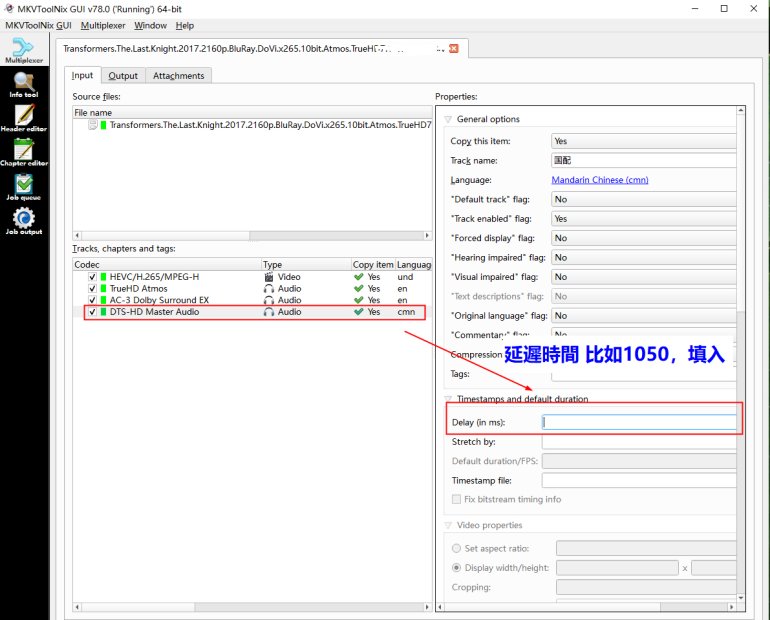Image resolution: width=770 pixels, height=620 pixels.
Task: Switch to the Attachments tab
Action: [x=178, y=76]
